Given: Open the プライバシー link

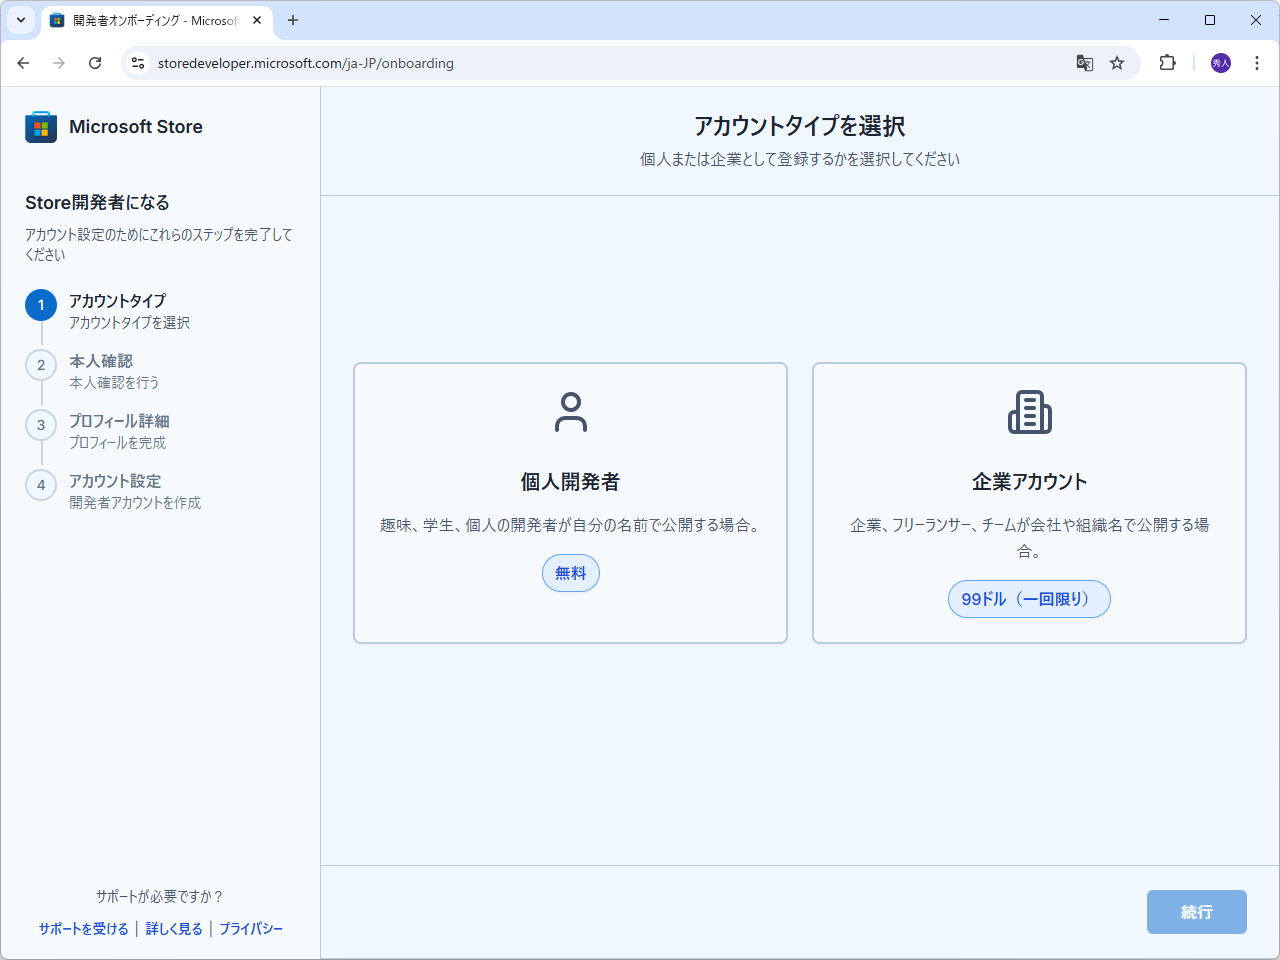Looking at the screenshot, I should (x=251, y=928).
